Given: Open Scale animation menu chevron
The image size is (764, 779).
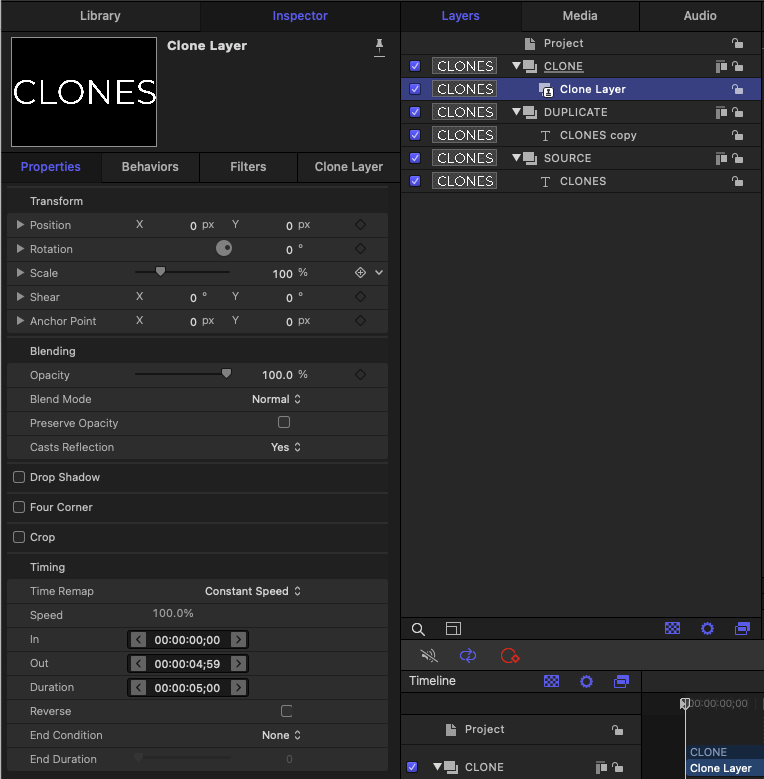Looking at the screenshot, I should 379,273.
